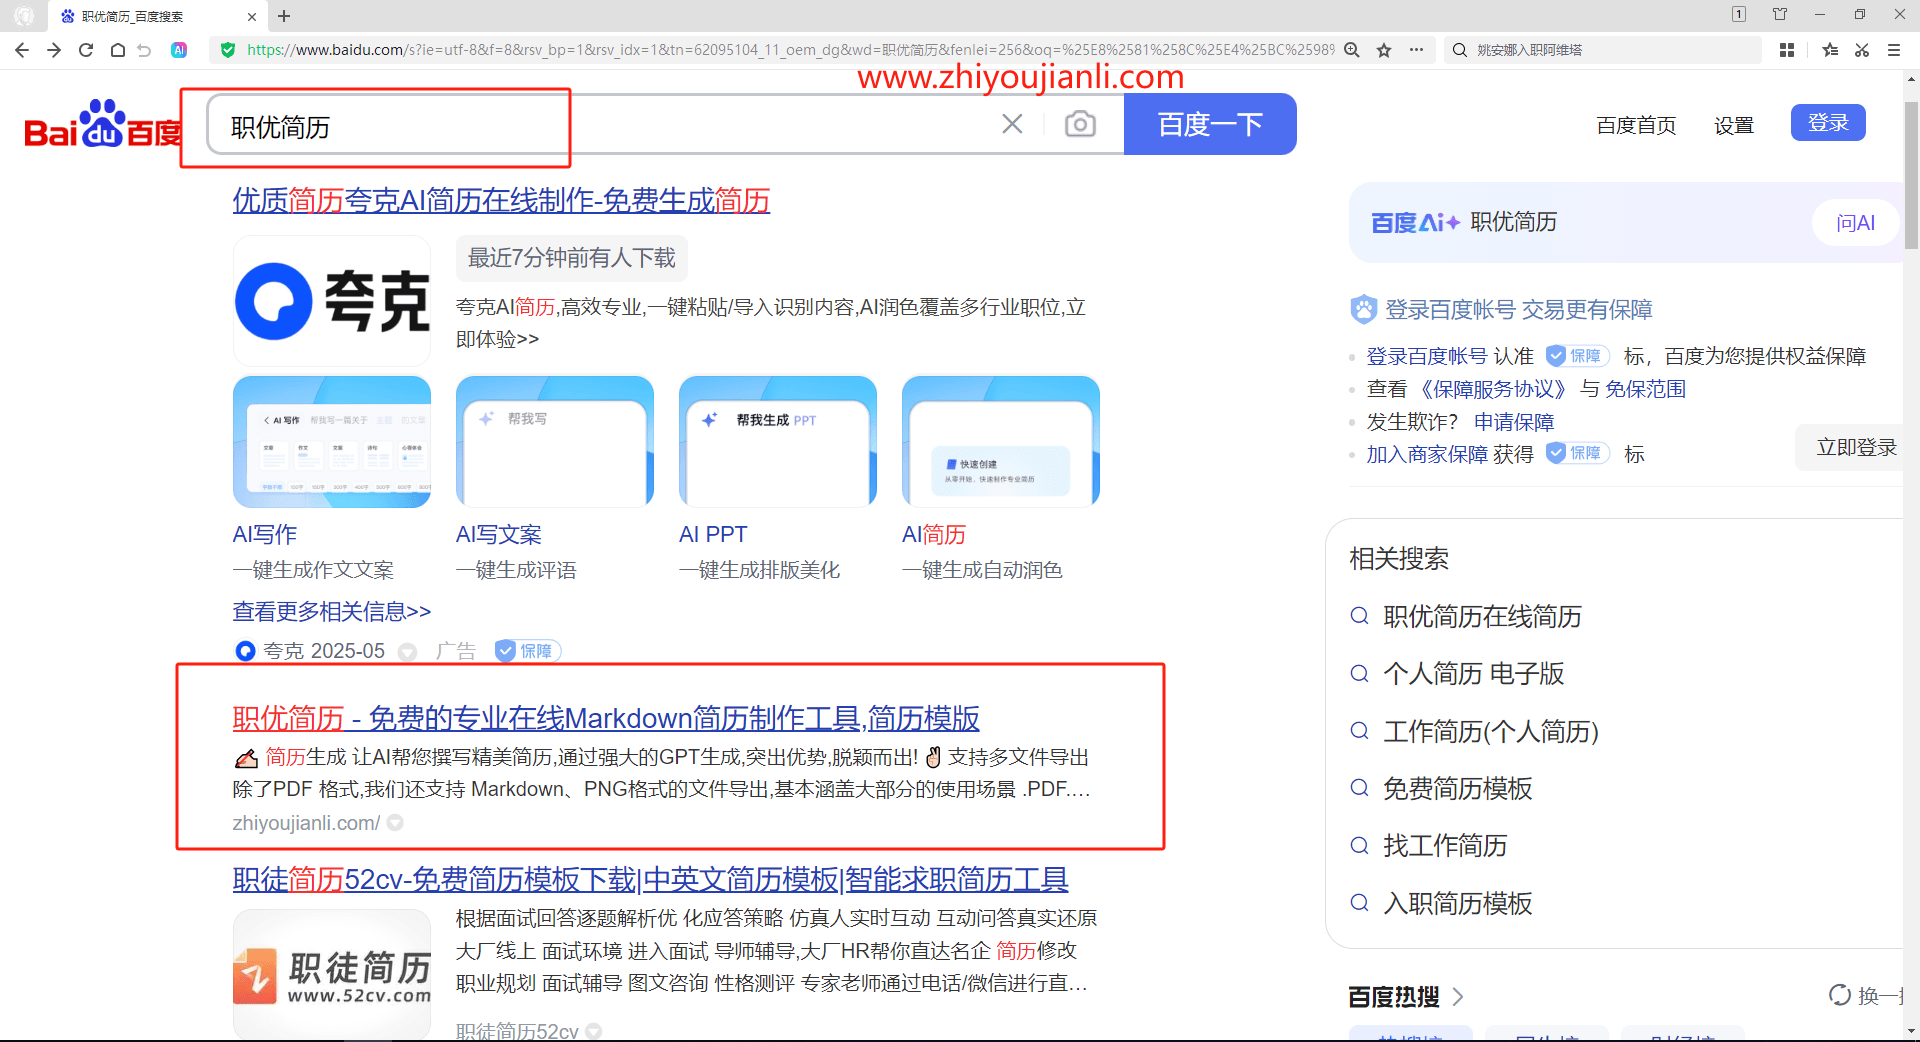Click the search icon next to 职优简历在线简历
The image size is (1920, 1042).
pos(1359,616)
